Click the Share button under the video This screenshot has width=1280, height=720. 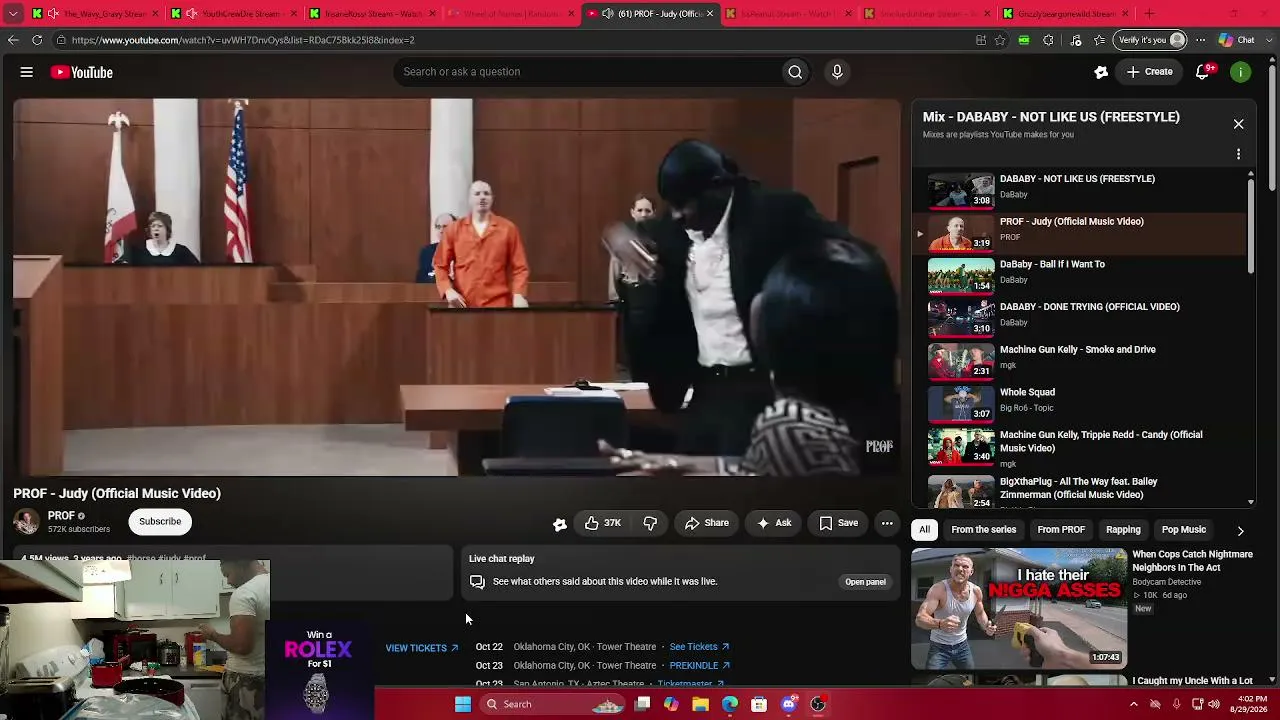pos(707,523)
